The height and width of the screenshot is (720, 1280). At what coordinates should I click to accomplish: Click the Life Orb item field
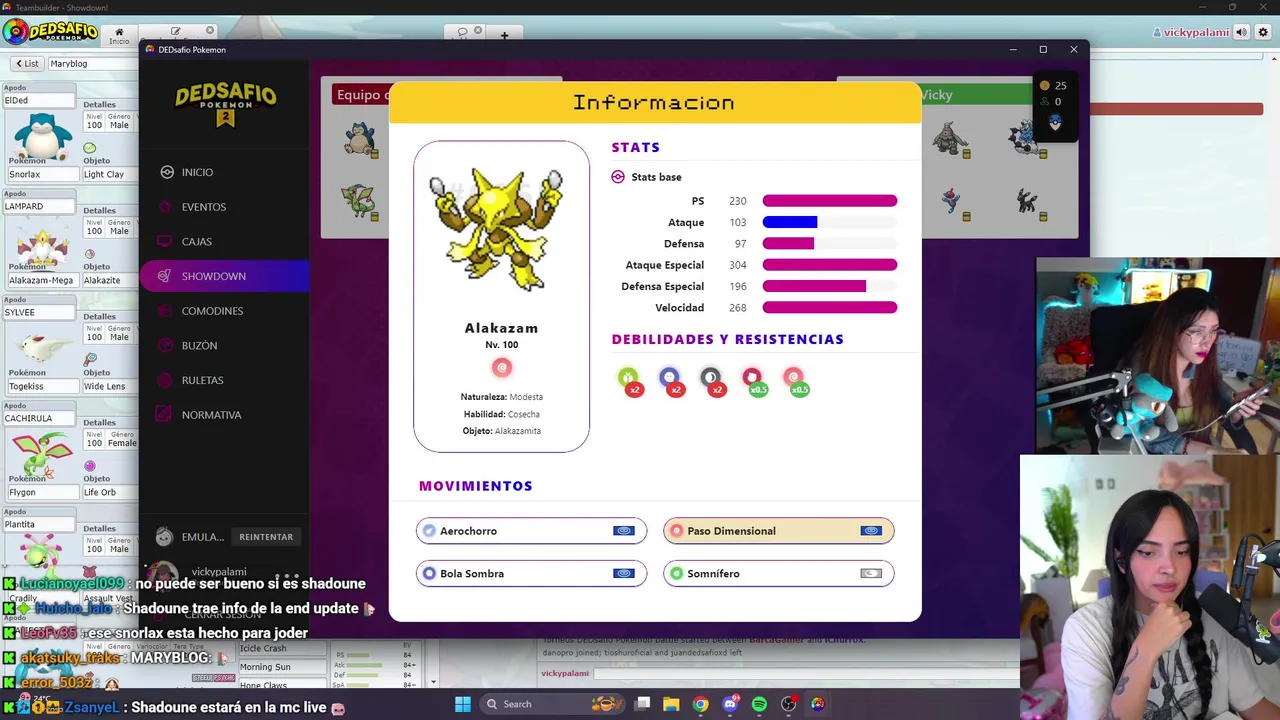point(109,492)
